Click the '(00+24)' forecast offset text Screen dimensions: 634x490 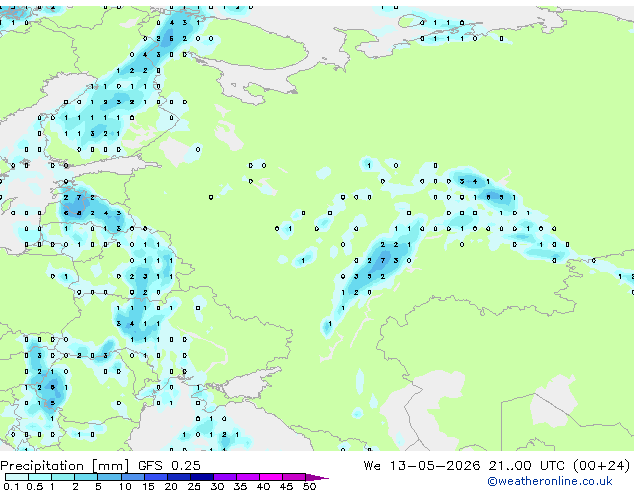[x=601, y=466]
